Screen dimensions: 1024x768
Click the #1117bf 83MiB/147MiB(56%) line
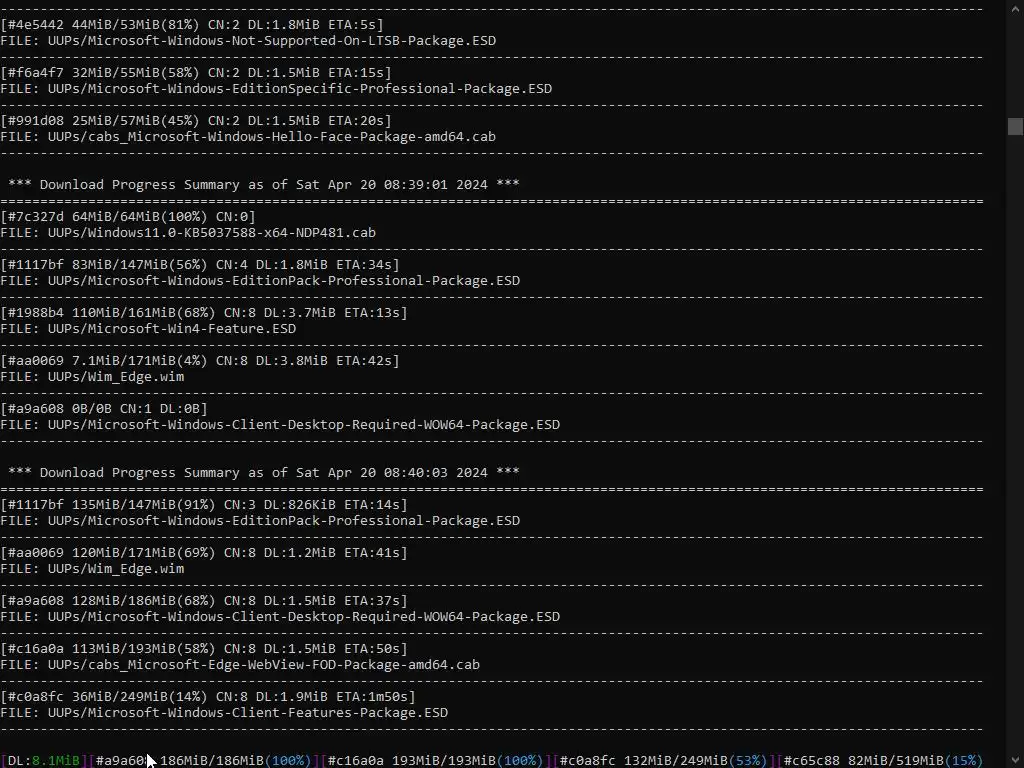point(200,264)
